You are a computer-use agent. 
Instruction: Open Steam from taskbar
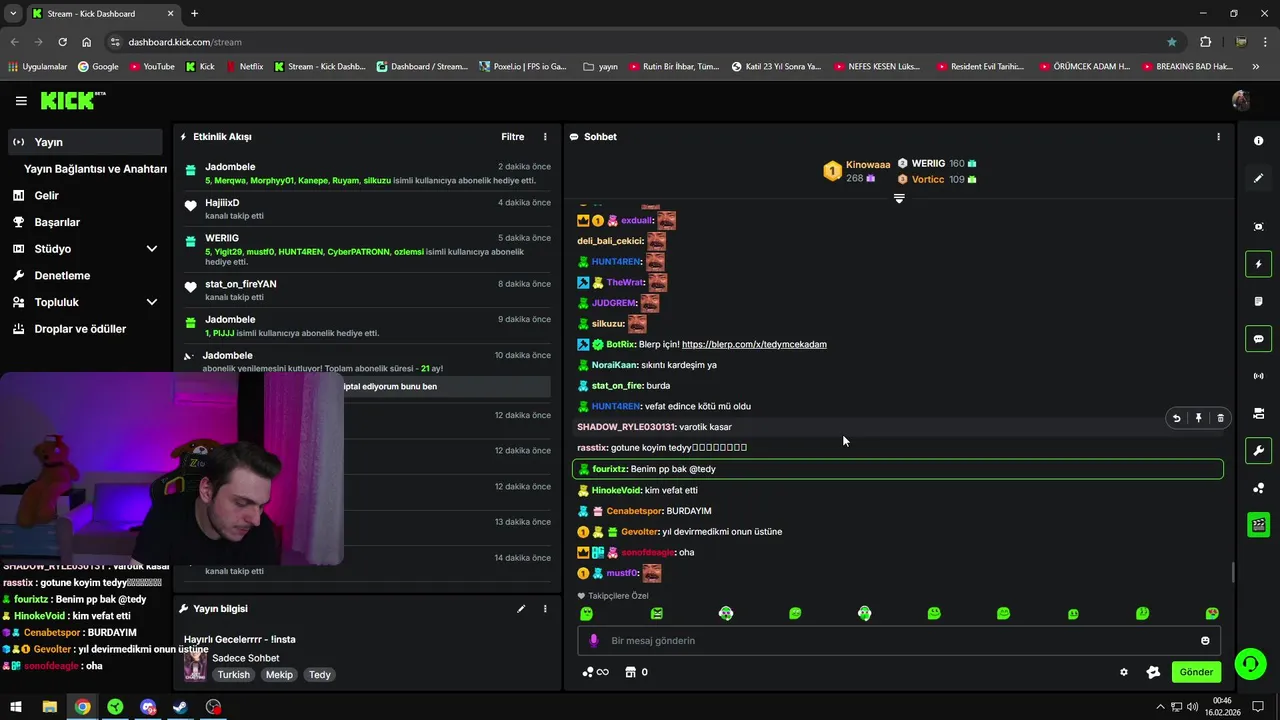(x=180, y=707)
